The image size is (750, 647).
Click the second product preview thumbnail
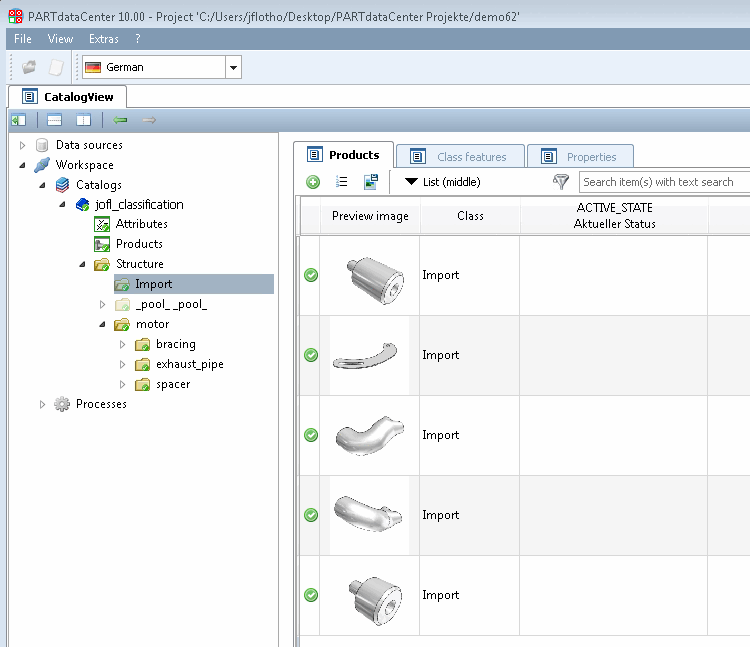[370, 355]
